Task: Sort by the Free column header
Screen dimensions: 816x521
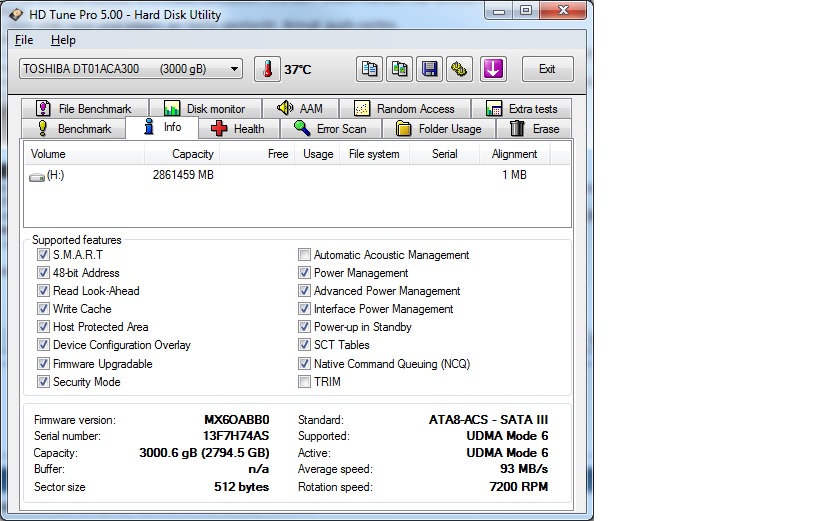Action: [258, 154]
